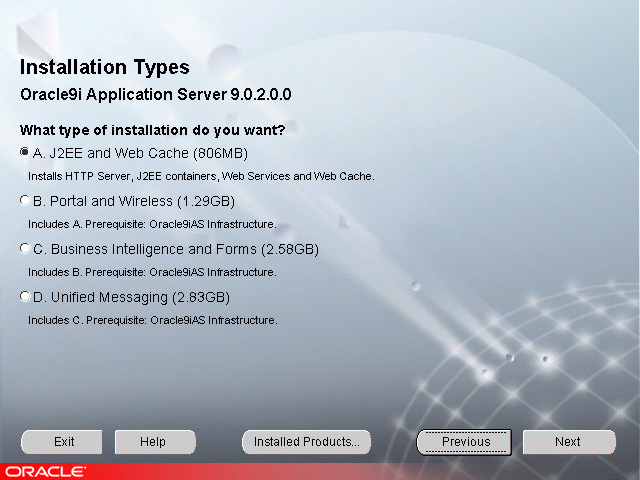Click 'Installs HTTP Server, J2EE containers' description
640x480 pixels.
pyautogui.click(x=201, y=176)
